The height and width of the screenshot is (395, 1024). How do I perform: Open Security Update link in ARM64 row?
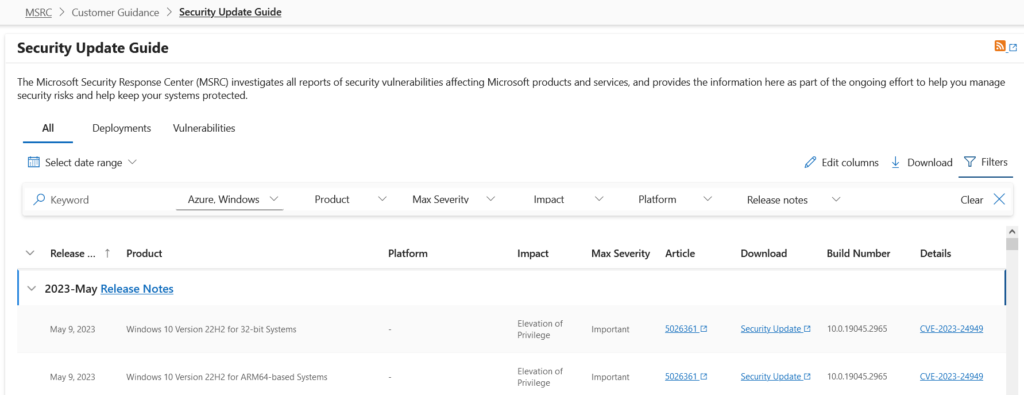[x=775, y=377]
